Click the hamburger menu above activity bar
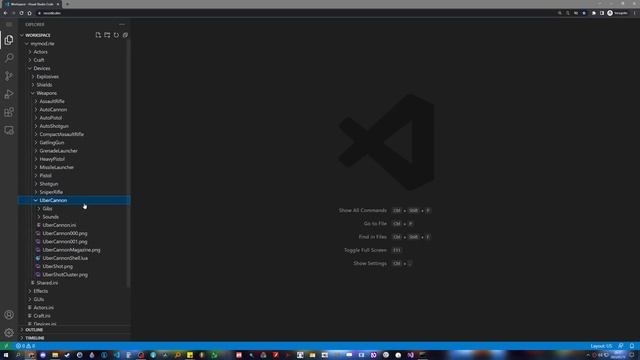 [9, 24]
